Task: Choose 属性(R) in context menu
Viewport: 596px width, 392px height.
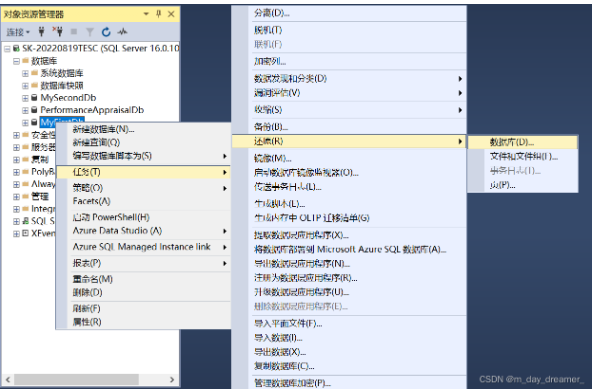Action: 143,322
